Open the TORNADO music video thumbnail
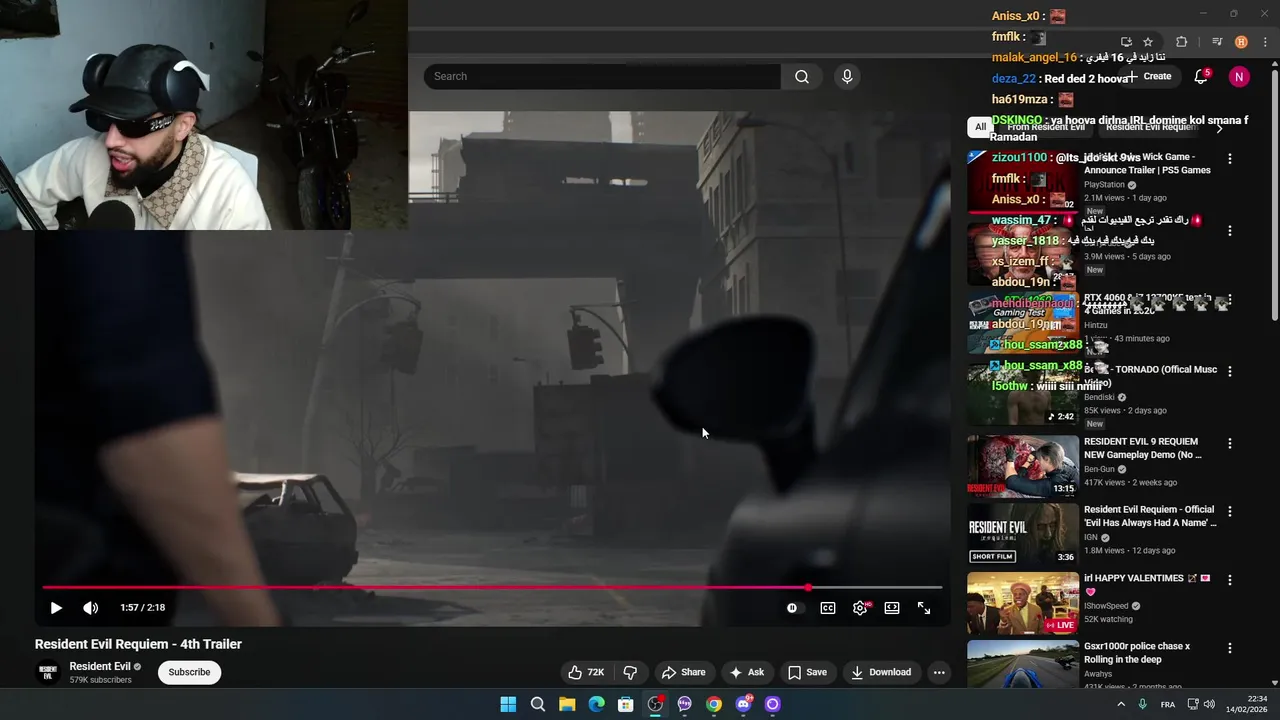The height and width of the screenshot is (720, 1280). [1023, 394]
